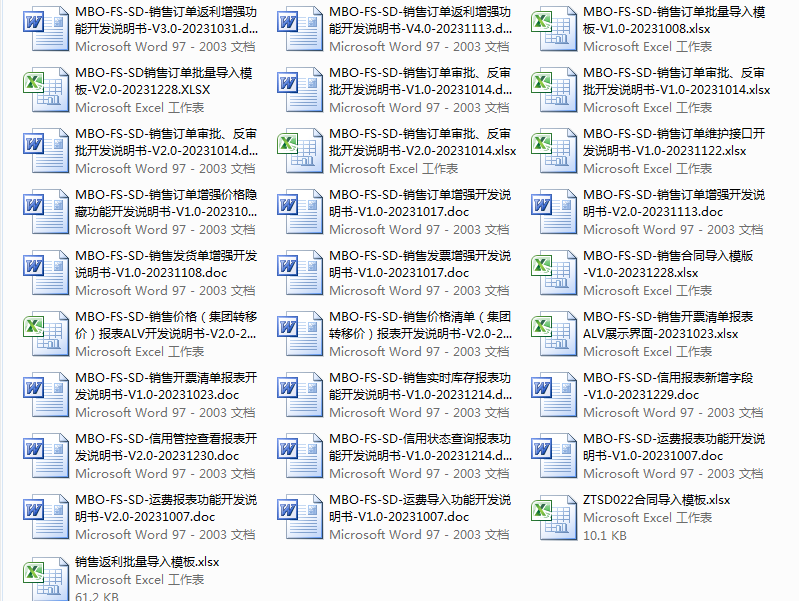Click Word icon of 销售订单返利增强 V3.0 document
Image resolution: width=799 pixels, height=601 pixels.
tap(46, 28)
